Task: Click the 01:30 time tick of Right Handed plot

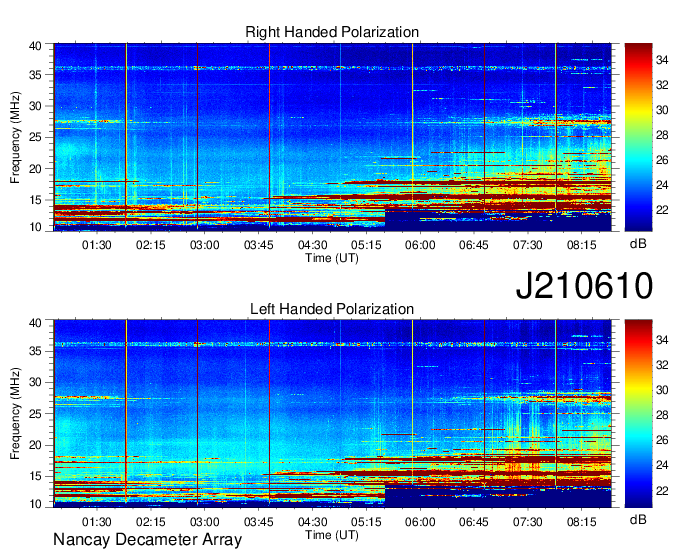Action: [97, 245]
